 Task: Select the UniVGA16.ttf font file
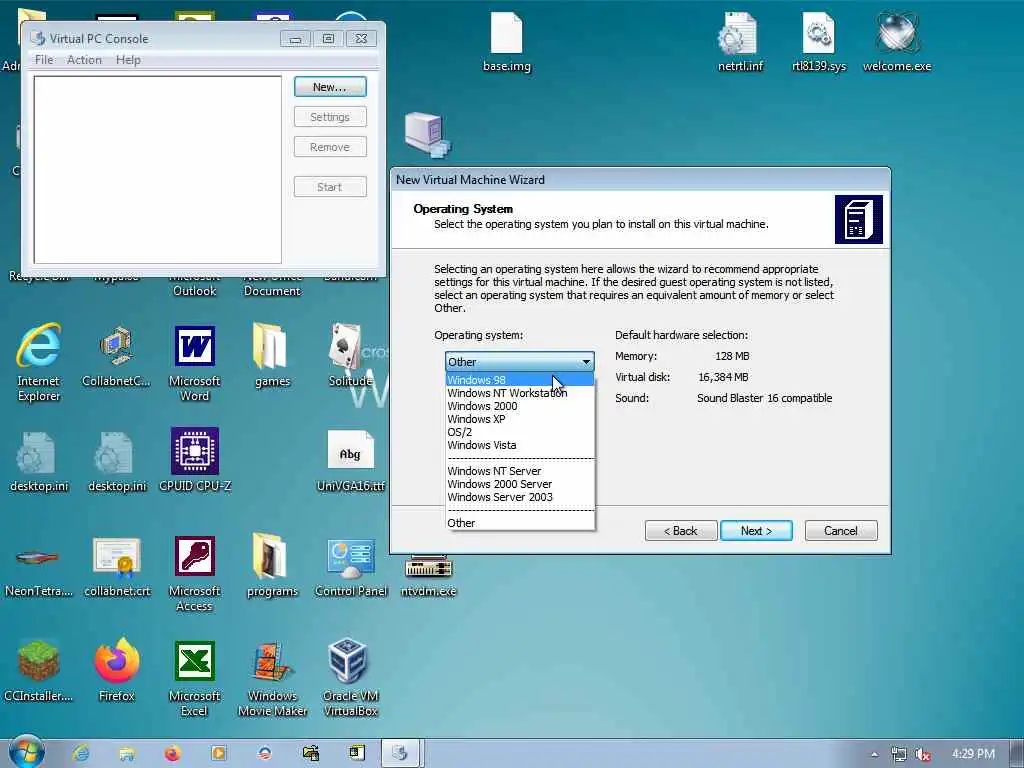coord(351,460)
